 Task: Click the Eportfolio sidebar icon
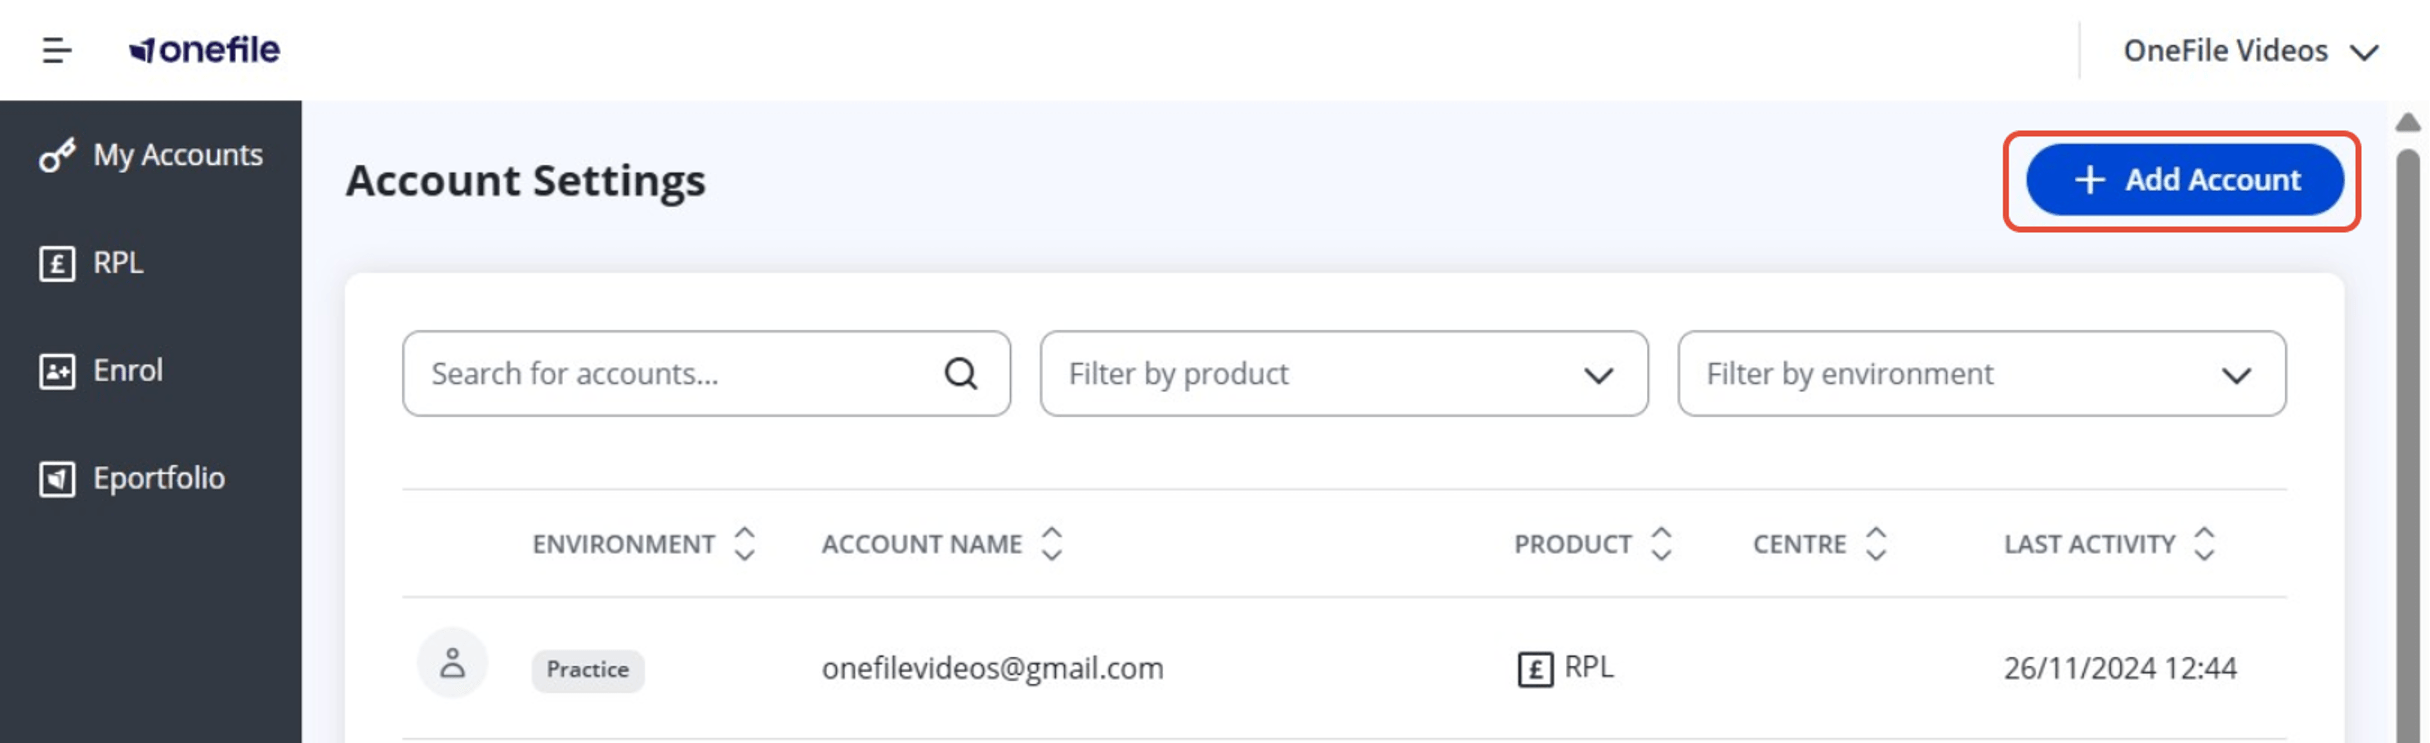click(x=57, y=479)
